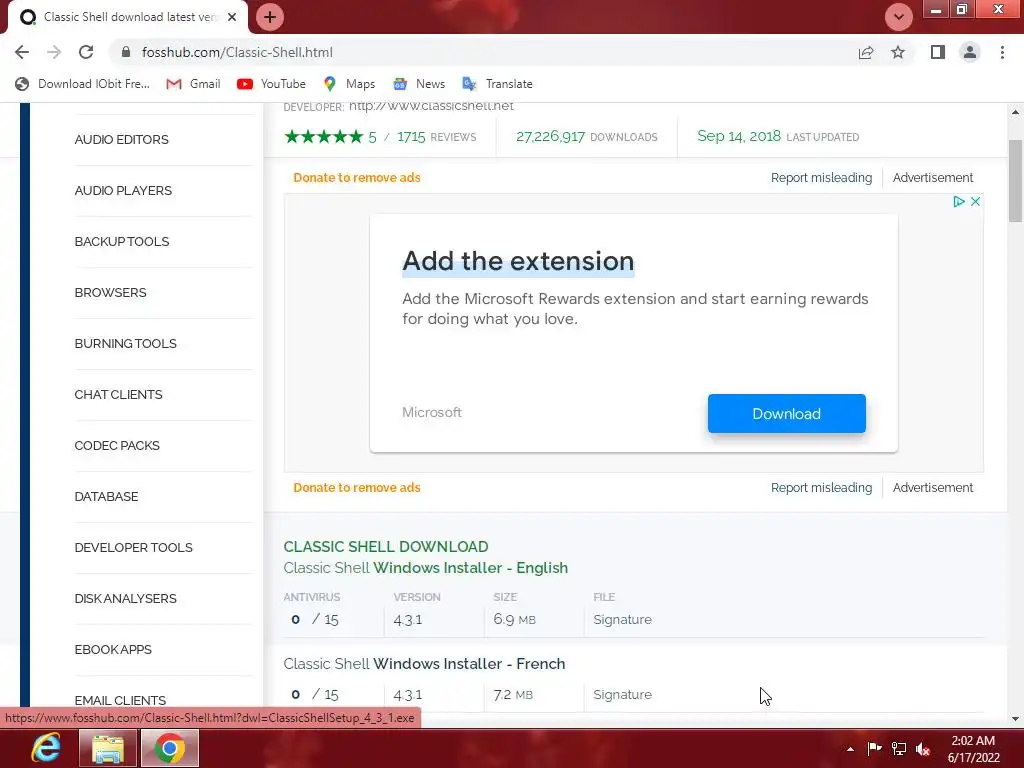Open the Translate bookmark
The height and width of the screenshot is (768, 1024).
[498, 84]
